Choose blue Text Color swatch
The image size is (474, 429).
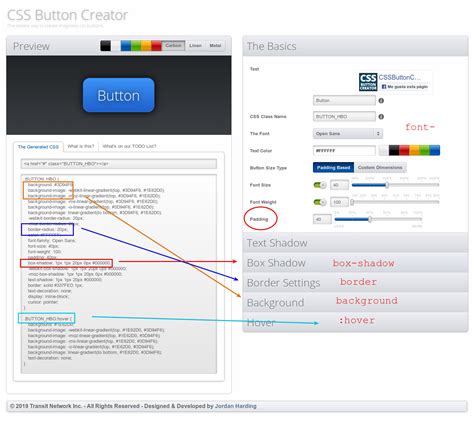click(435, 151)
